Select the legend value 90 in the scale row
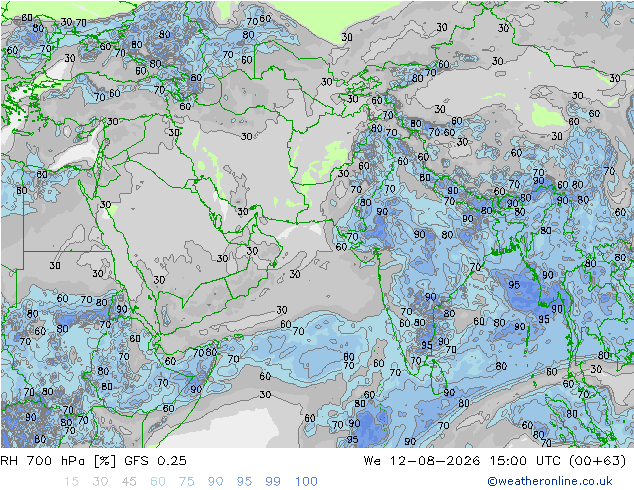 (x=215, y=482)
